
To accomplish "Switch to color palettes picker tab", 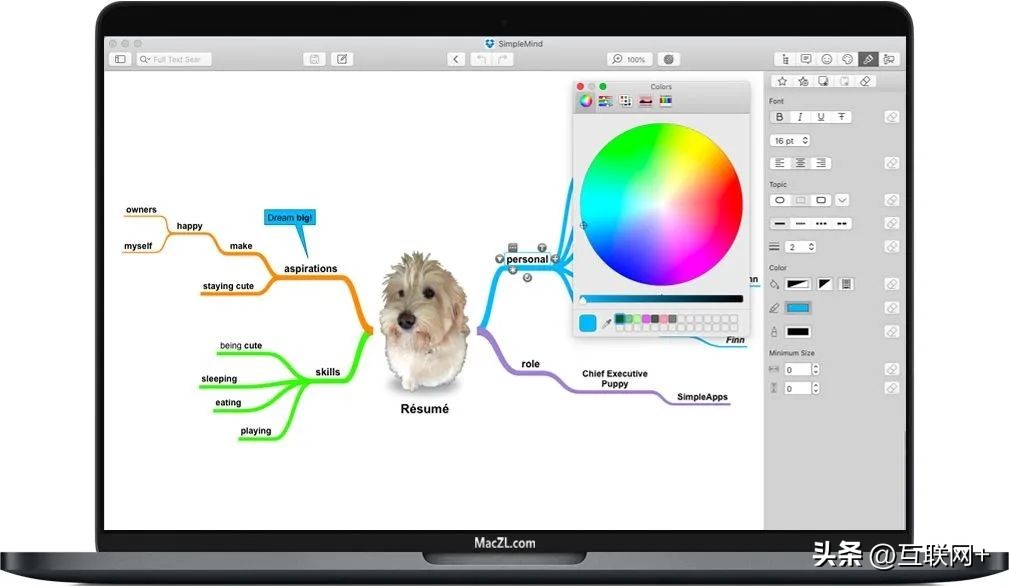I will pos(625,101).
